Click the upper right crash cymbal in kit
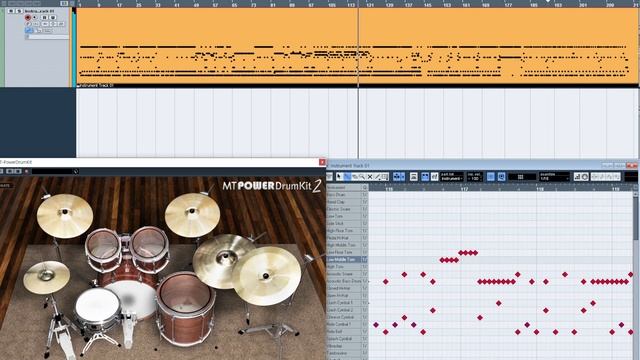The image size is (640, 360). coord(192,215)
